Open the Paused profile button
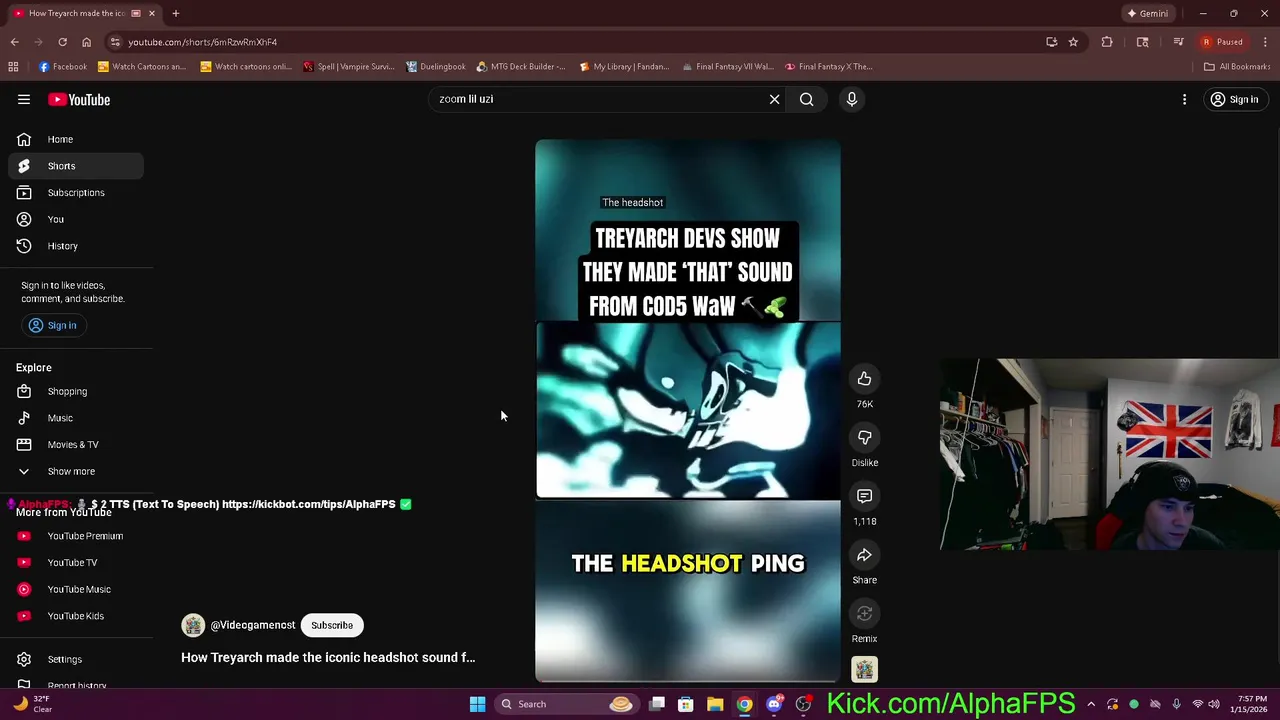The height and width of the screenshot is (720, 1280). [1222, 42]
